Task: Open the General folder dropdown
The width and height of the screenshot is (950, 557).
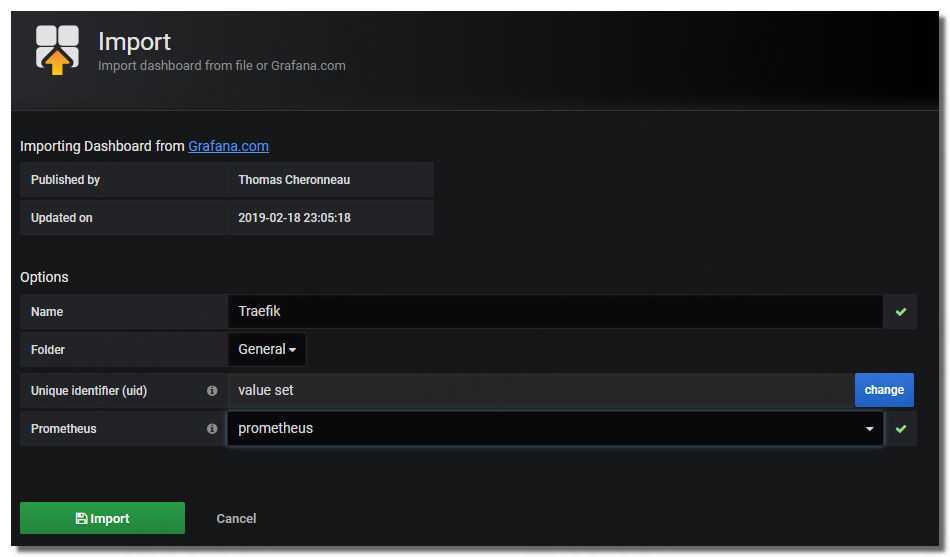Action: 267,350
